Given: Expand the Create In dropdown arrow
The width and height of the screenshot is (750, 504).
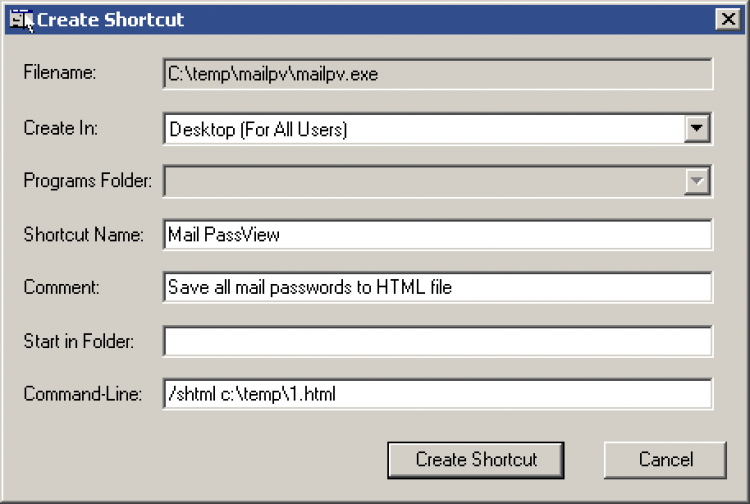Looking at the screenshot, I should pos(698,128).
